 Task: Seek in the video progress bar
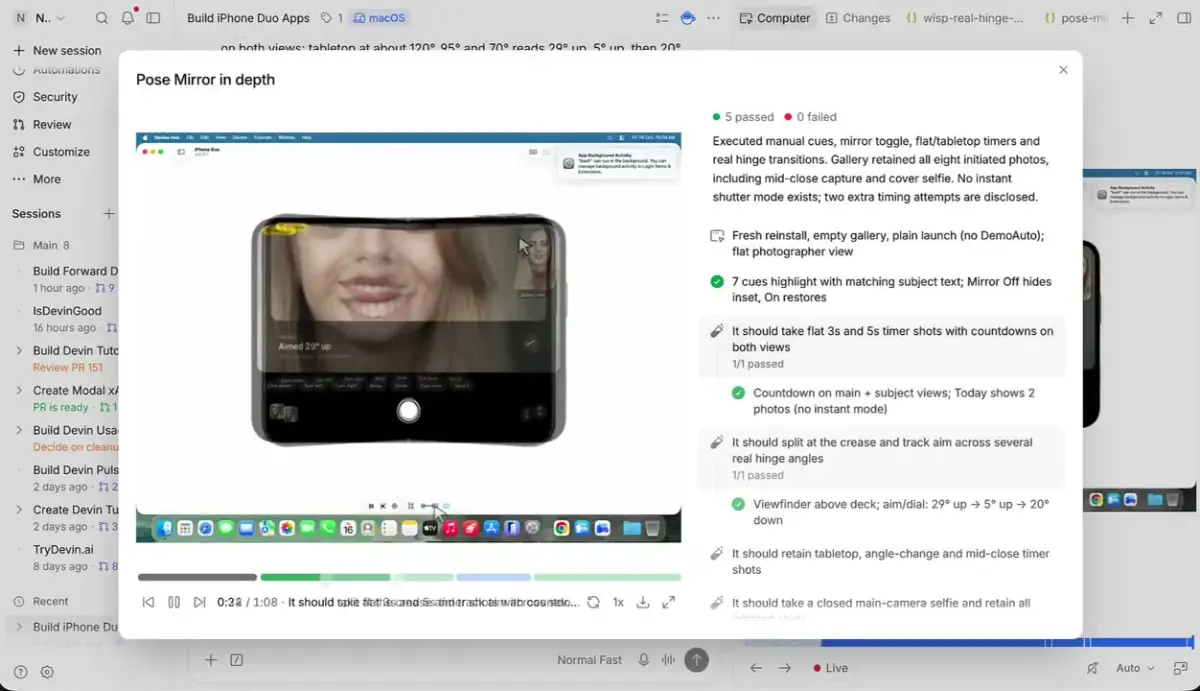[x=409, y=577]
